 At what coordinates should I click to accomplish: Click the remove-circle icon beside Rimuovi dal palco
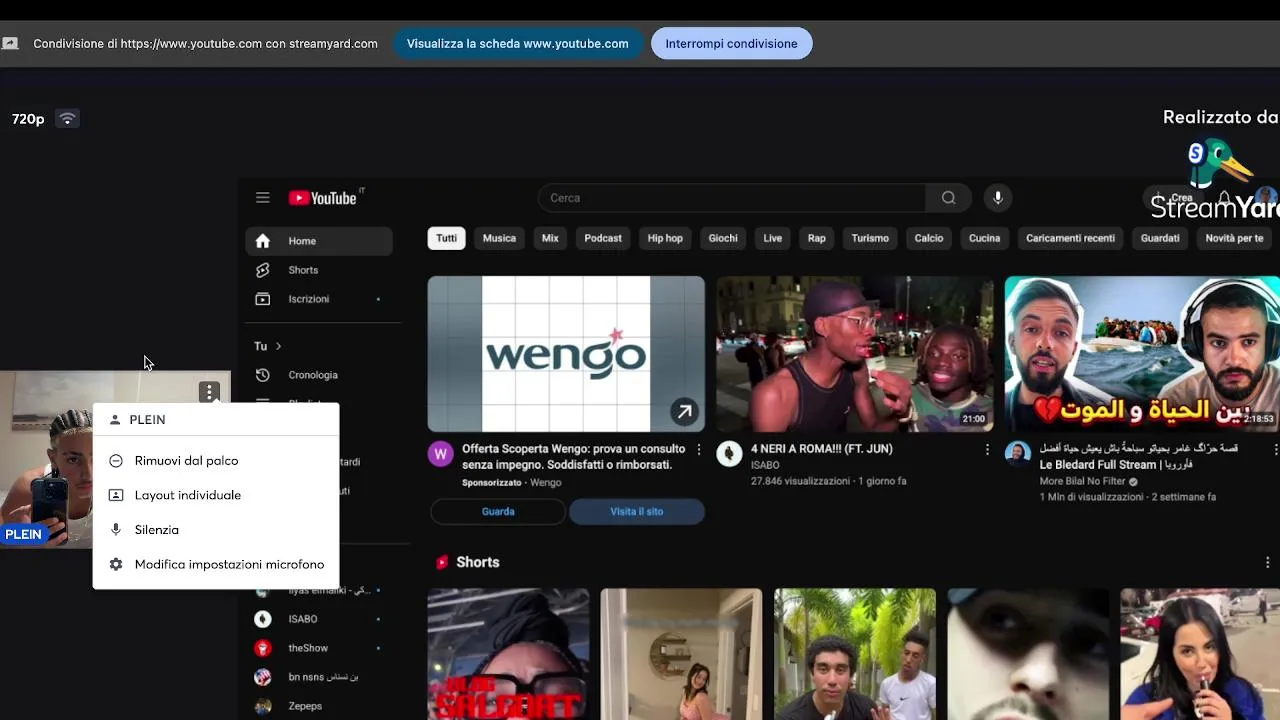pyautogui.click(x=116, y=461)
